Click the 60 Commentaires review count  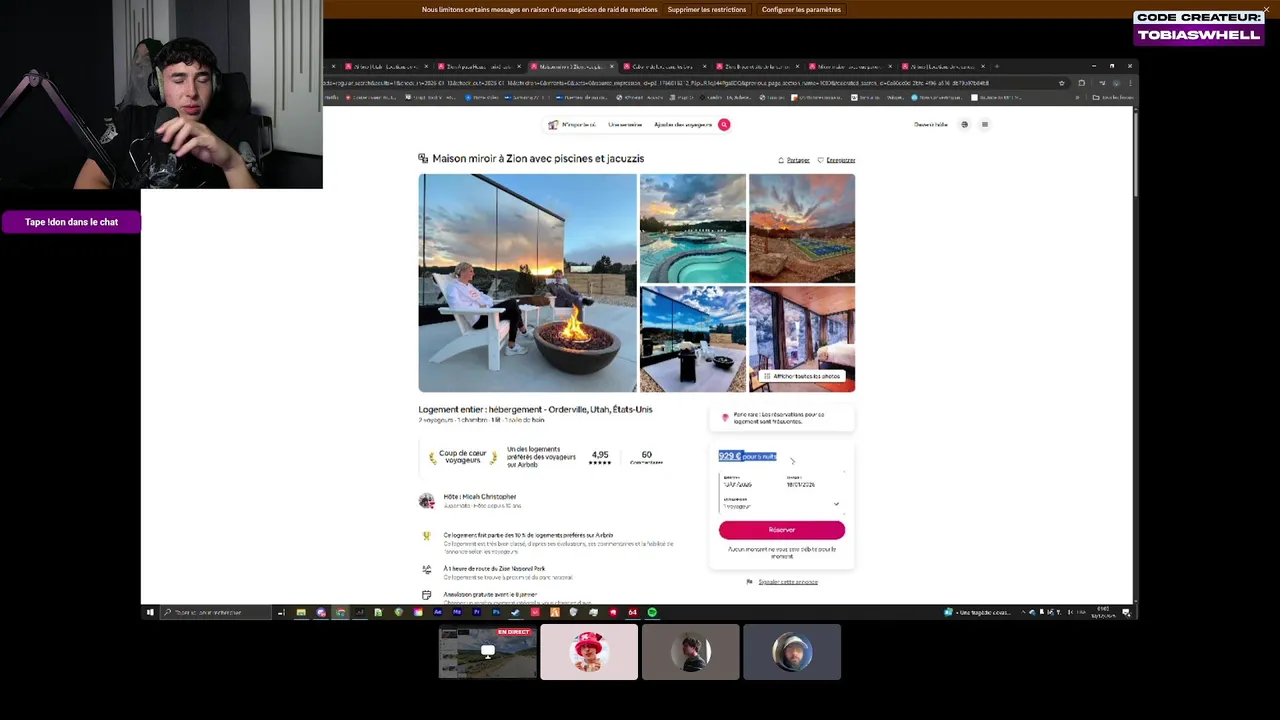coord(647,457)
